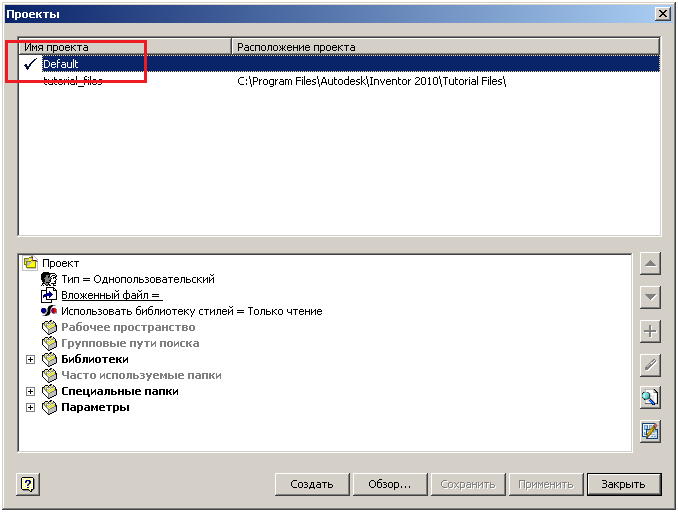Select the tutorial_files project row
The image size is (678, 512).
click(x=72, y=81)
